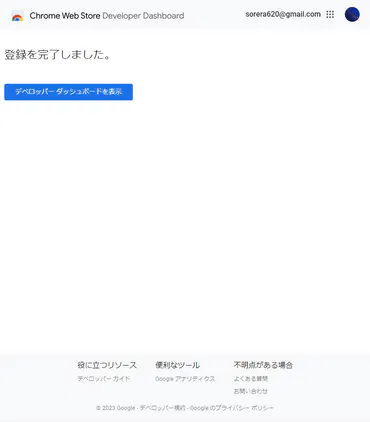This screenshot has width=370, height=422.
Task: Open the お問い合わせ footer link
Action: pyautogui.click(x=251, y=391)
